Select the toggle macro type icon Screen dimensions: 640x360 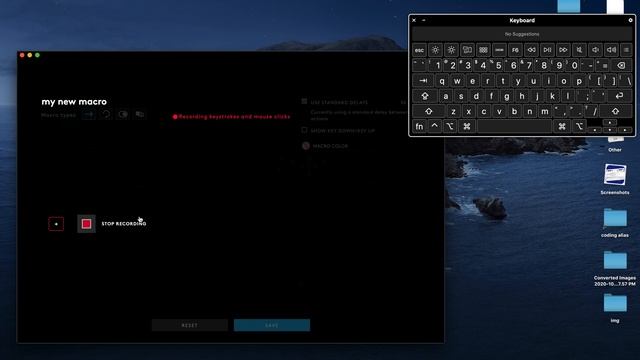click(x=123, y=115)
